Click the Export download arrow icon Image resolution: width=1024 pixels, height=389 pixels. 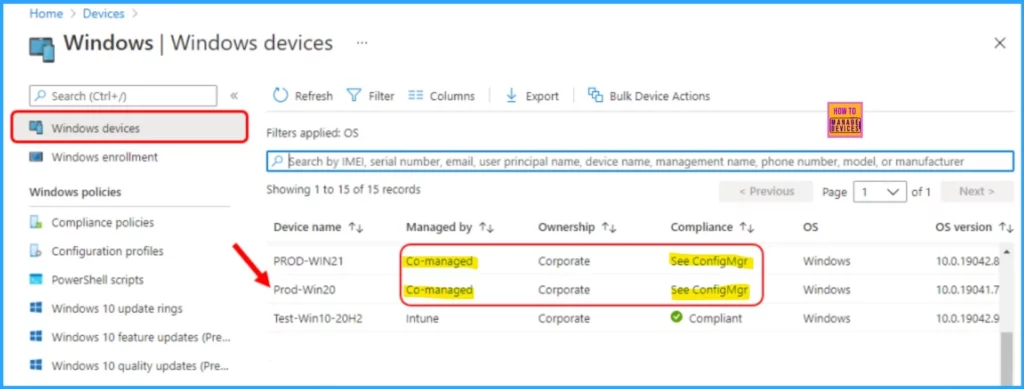click(512, 96)
